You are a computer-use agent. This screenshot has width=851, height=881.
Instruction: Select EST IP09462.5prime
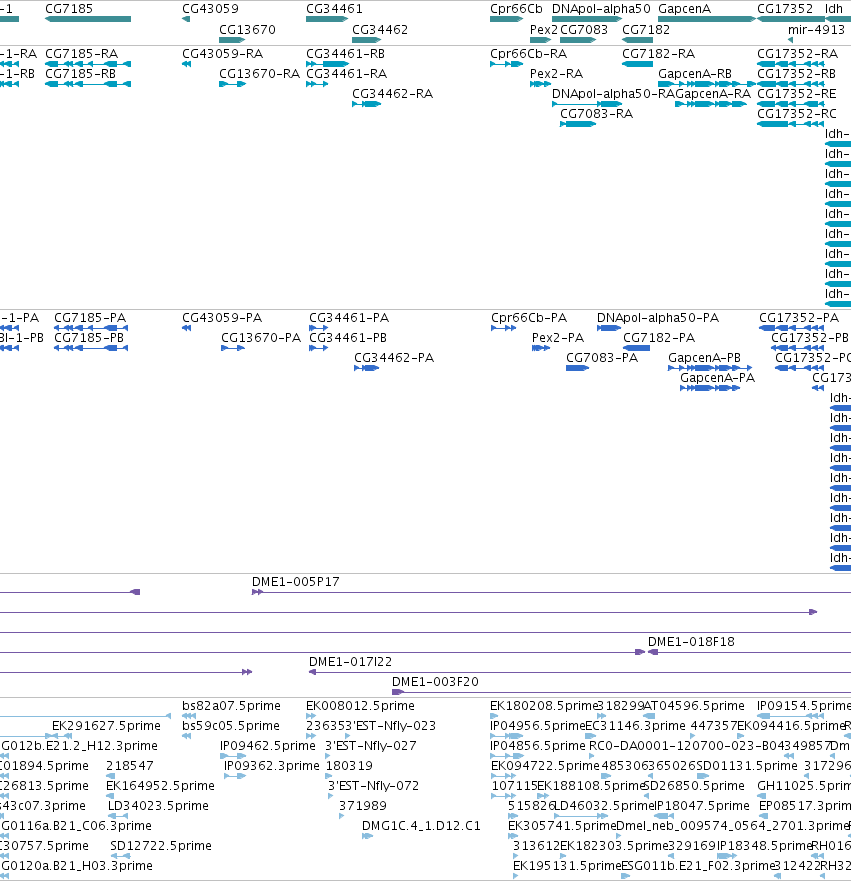click(x=267, y=746)
